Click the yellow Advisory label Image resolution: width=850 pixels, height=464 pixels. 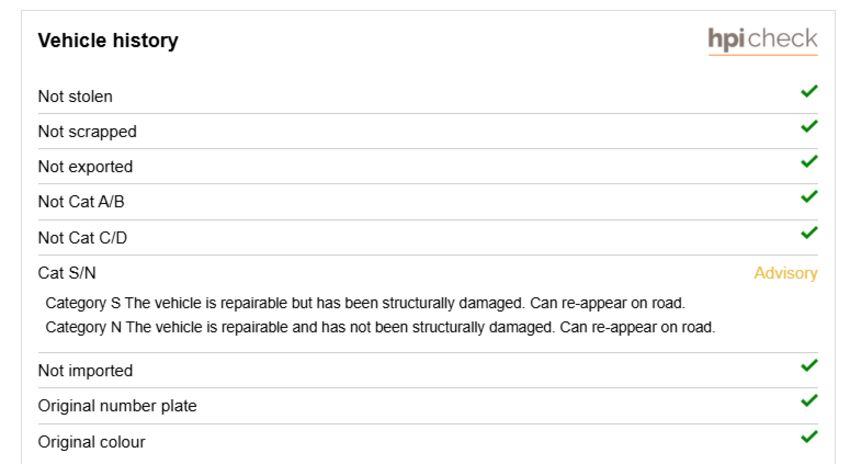tap(785, 273)
